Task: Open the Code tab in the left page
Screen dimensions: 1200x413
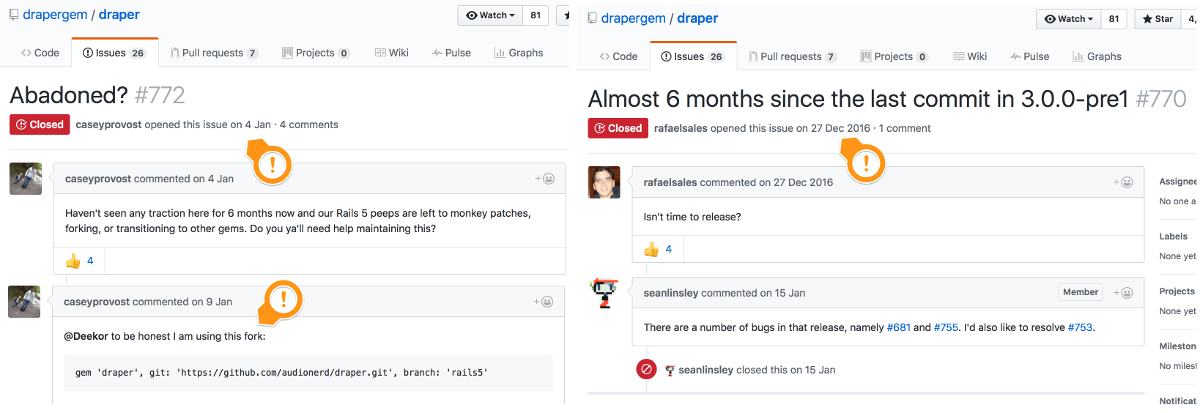Action: click(39, 53)
